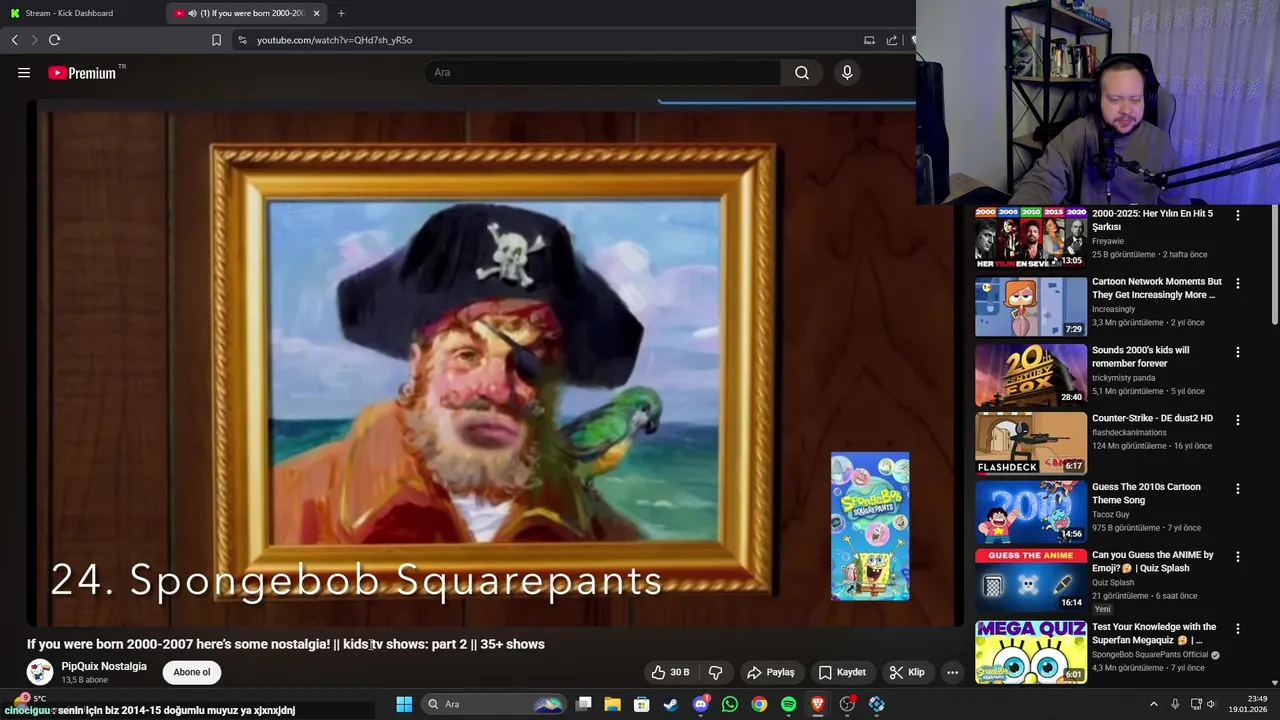Create a clip with Klip button

(907, 672)
